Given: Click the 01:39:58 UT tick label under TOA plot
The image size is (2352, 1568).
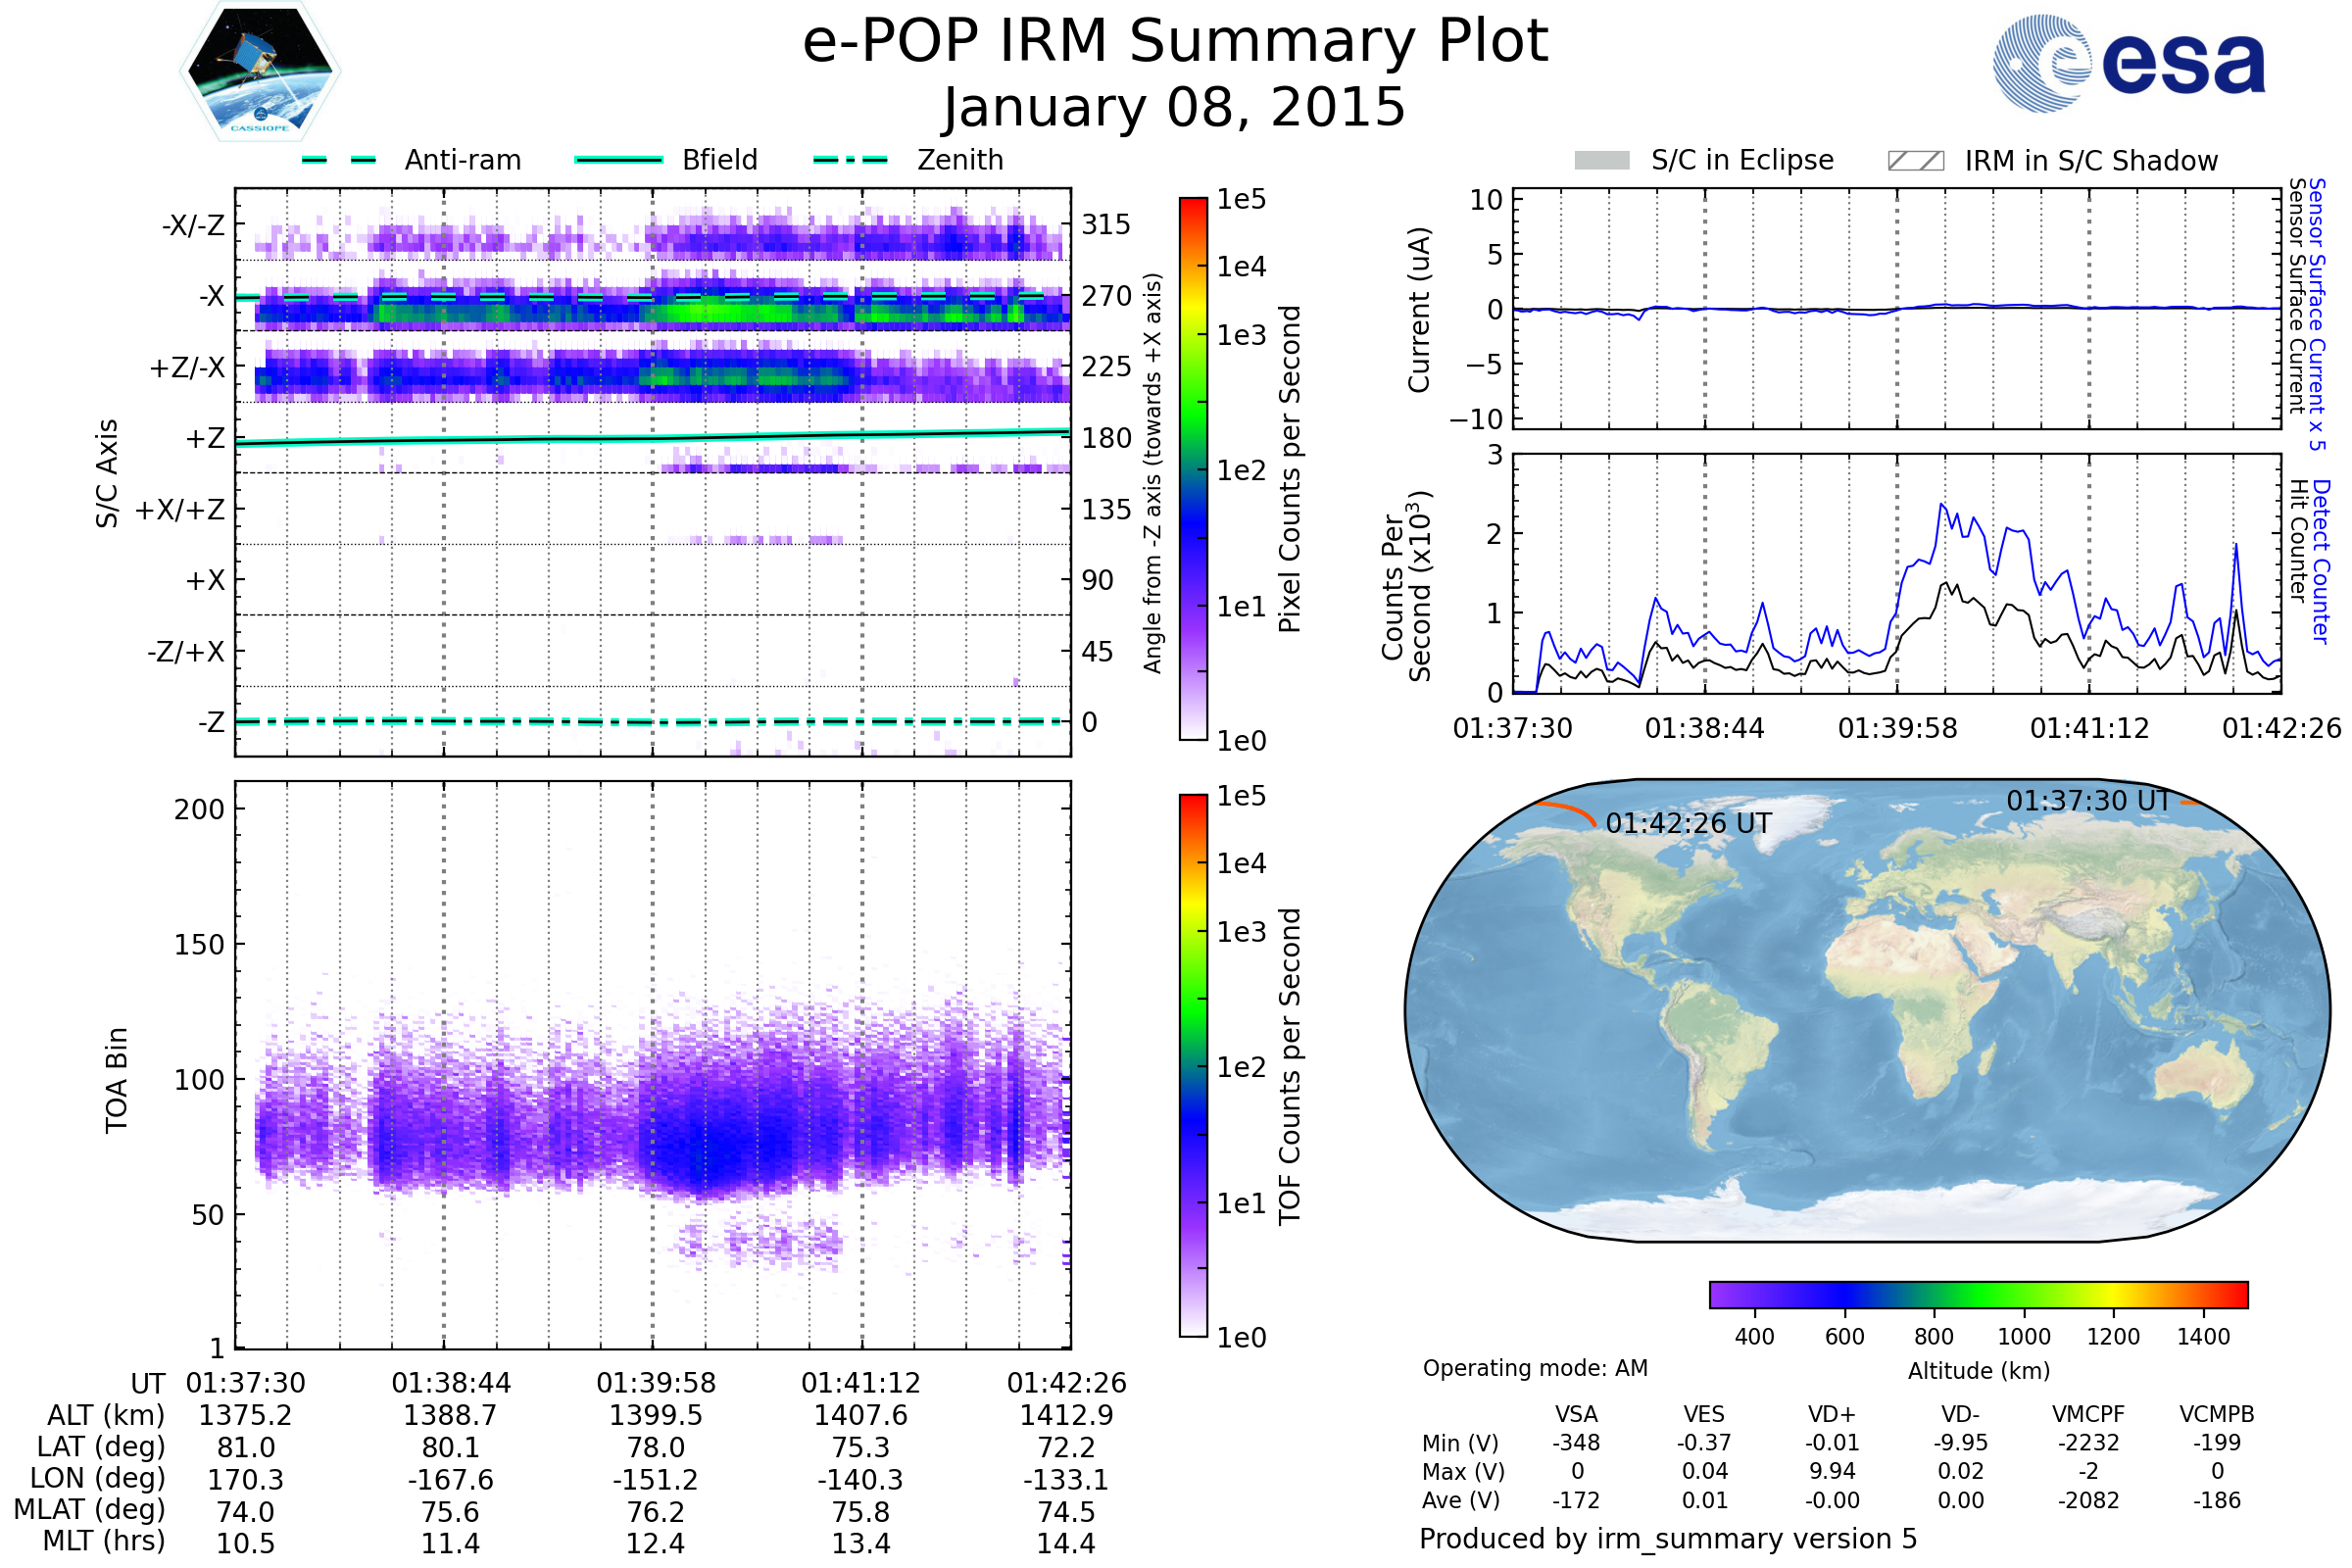Looking at the screenshot, I should pos(656,1383).
